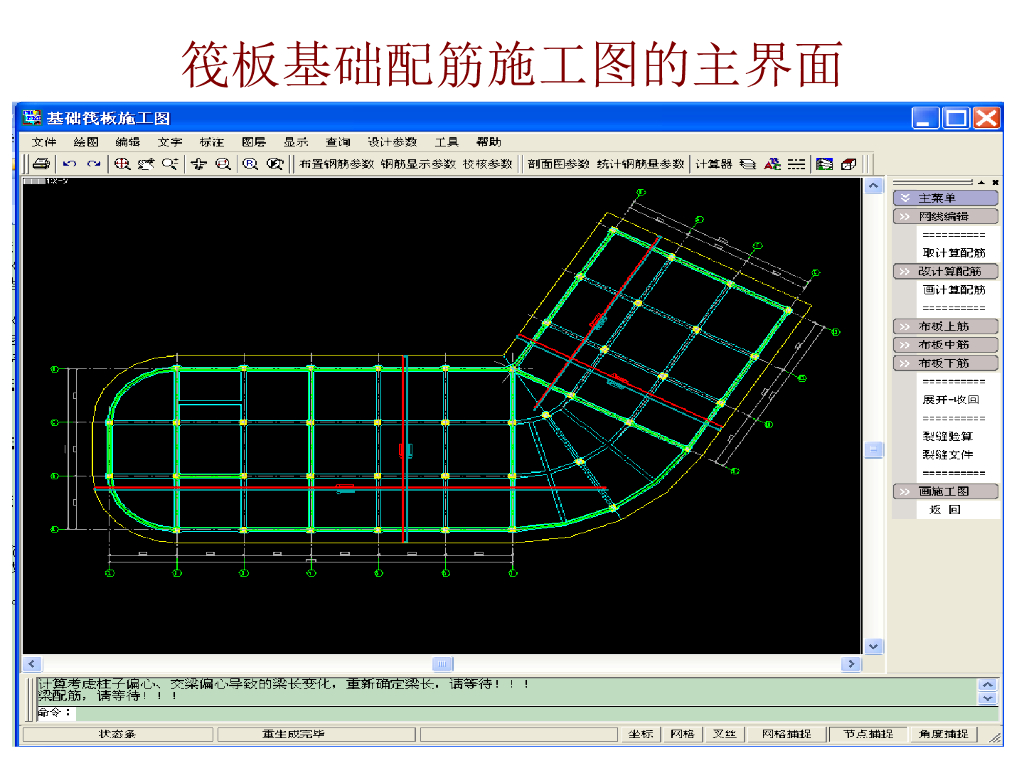Open the 图层 menu in the menu bar
The height and width of the screenshot is (768, 1024).
[x=254, y=142]
